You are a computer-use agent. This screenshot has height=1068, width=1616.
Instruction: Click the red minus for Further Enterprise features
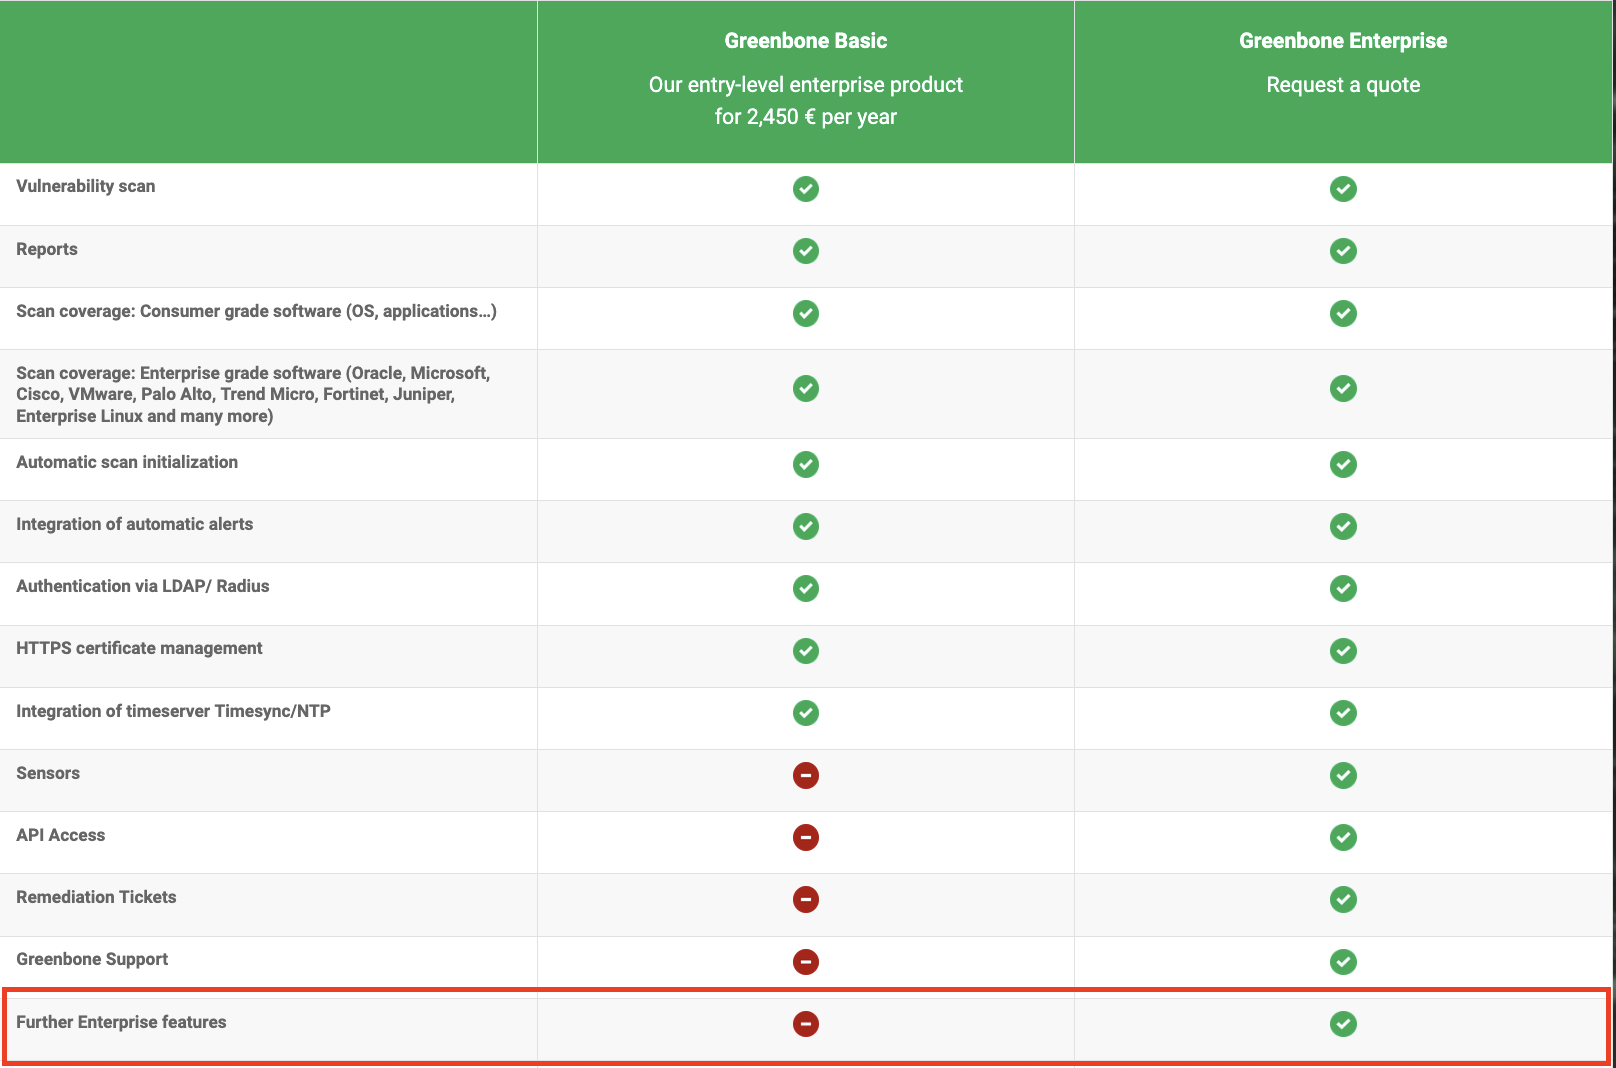pyautogui.click(x=805, y=1023)
